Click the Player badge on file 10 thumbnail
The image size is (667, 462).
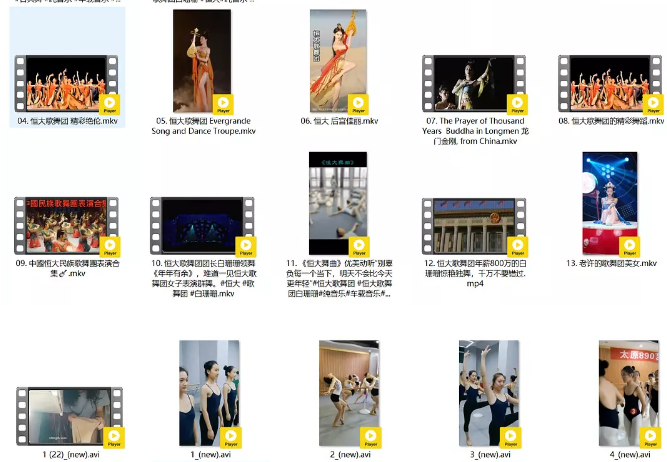coord(246,247)
